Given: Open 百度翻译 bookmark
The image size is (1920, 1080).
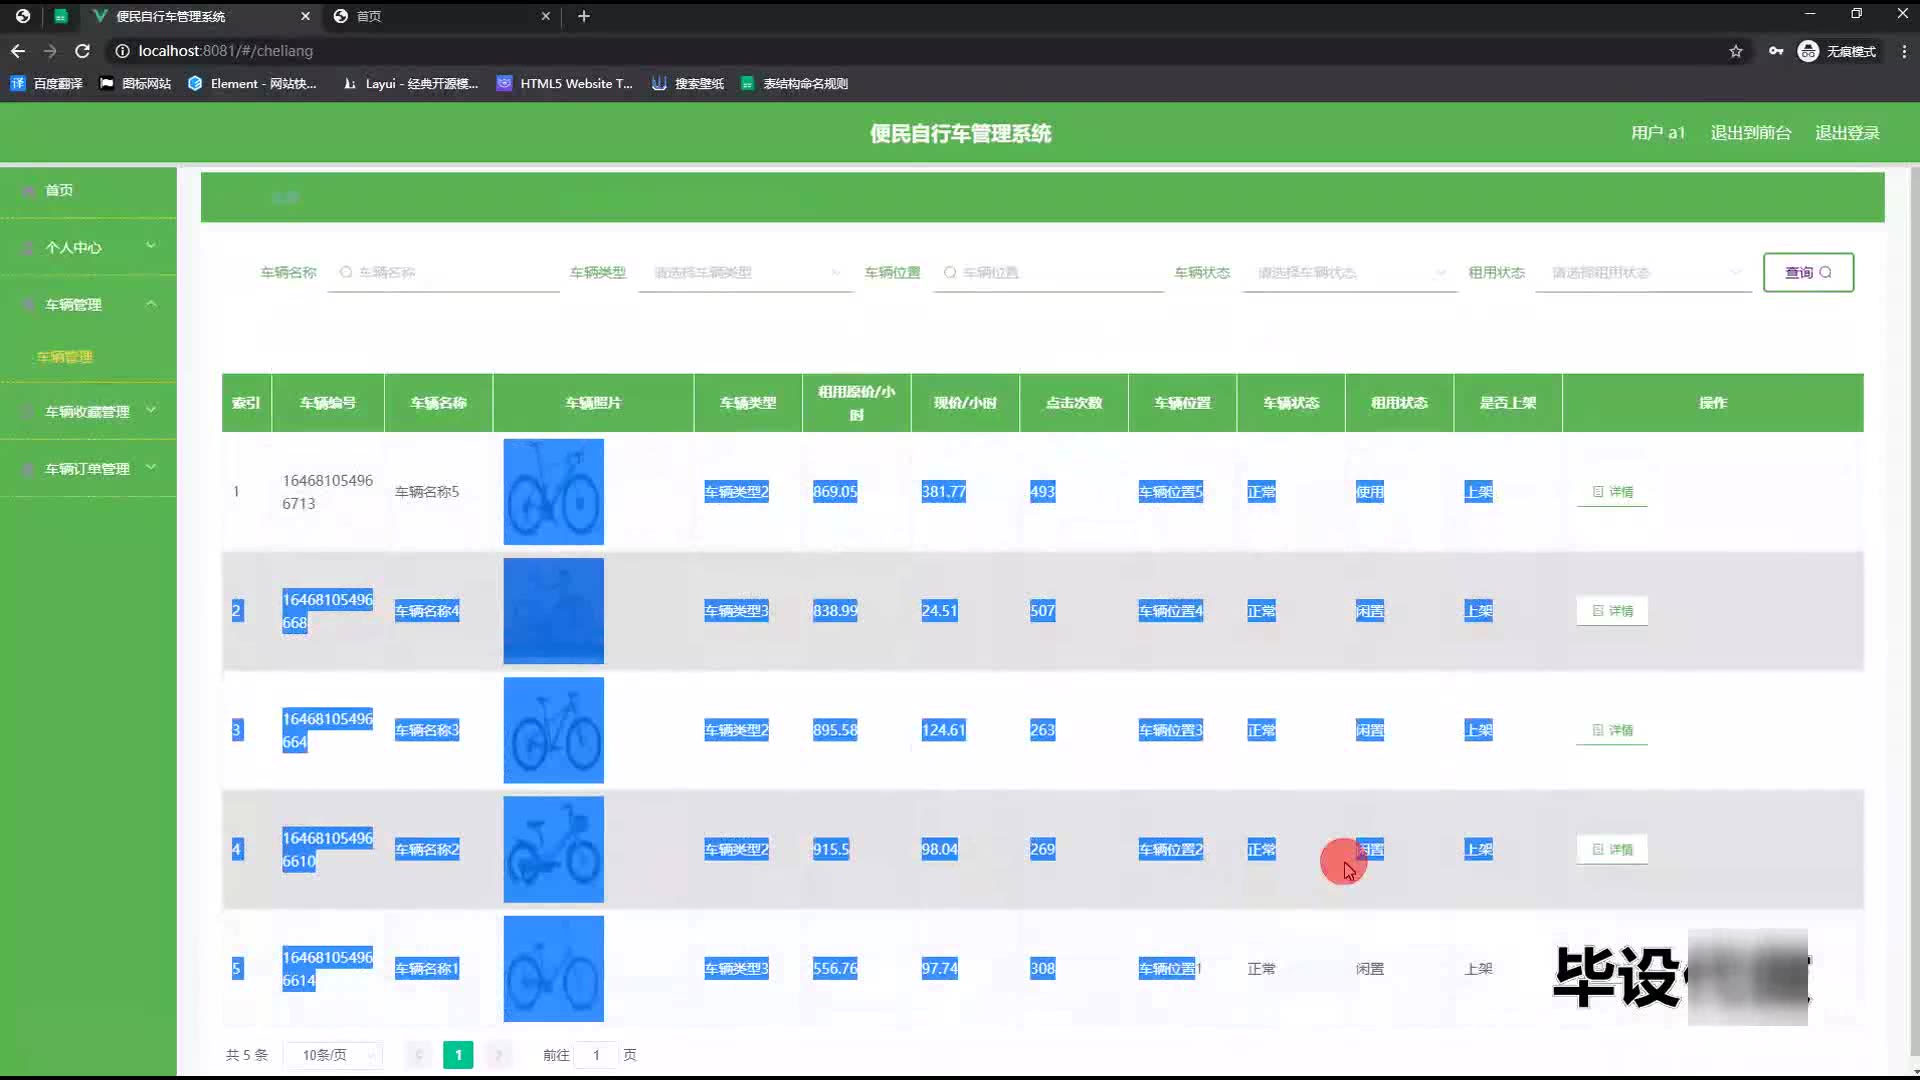Looking at the screenshot, I should coord(46,84).
